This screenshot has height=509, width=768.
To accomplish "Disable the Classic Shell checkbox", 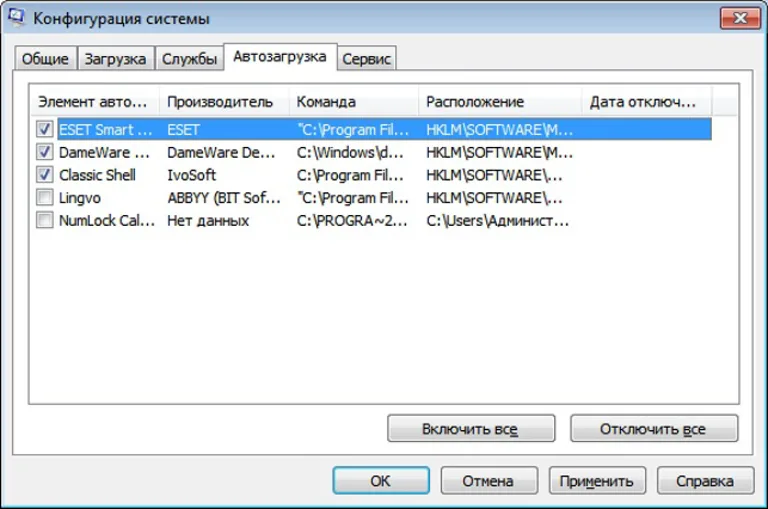I will coord(45,174).
